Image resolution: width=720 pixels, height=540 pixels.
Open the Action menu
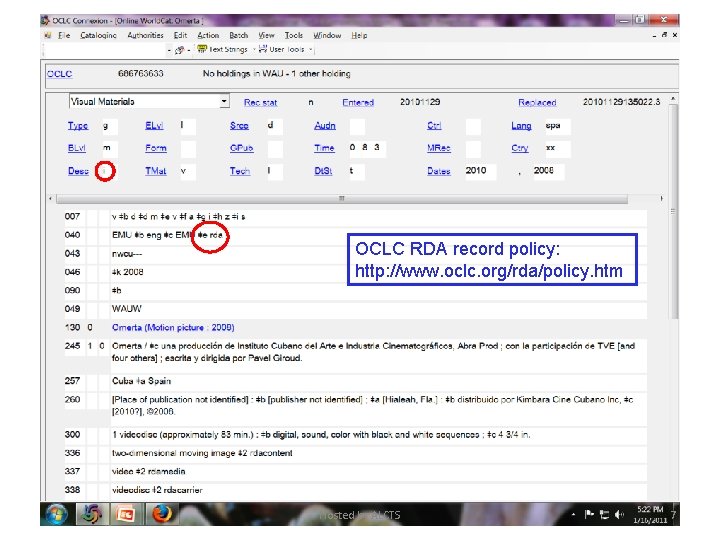(x=208, y=35)
